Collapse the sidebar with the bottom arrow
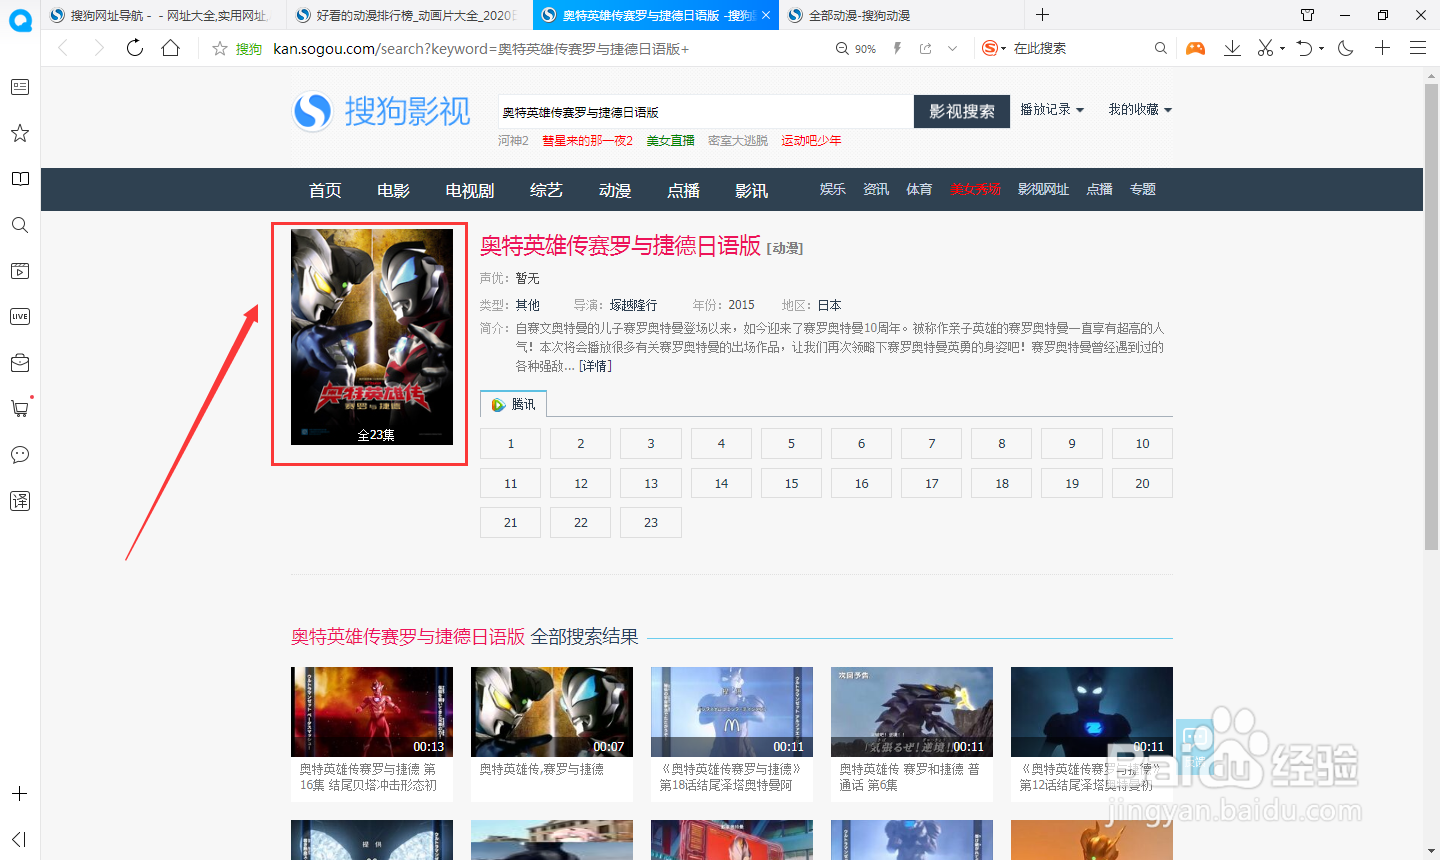 pyautogui.click(x=19, y=839)
